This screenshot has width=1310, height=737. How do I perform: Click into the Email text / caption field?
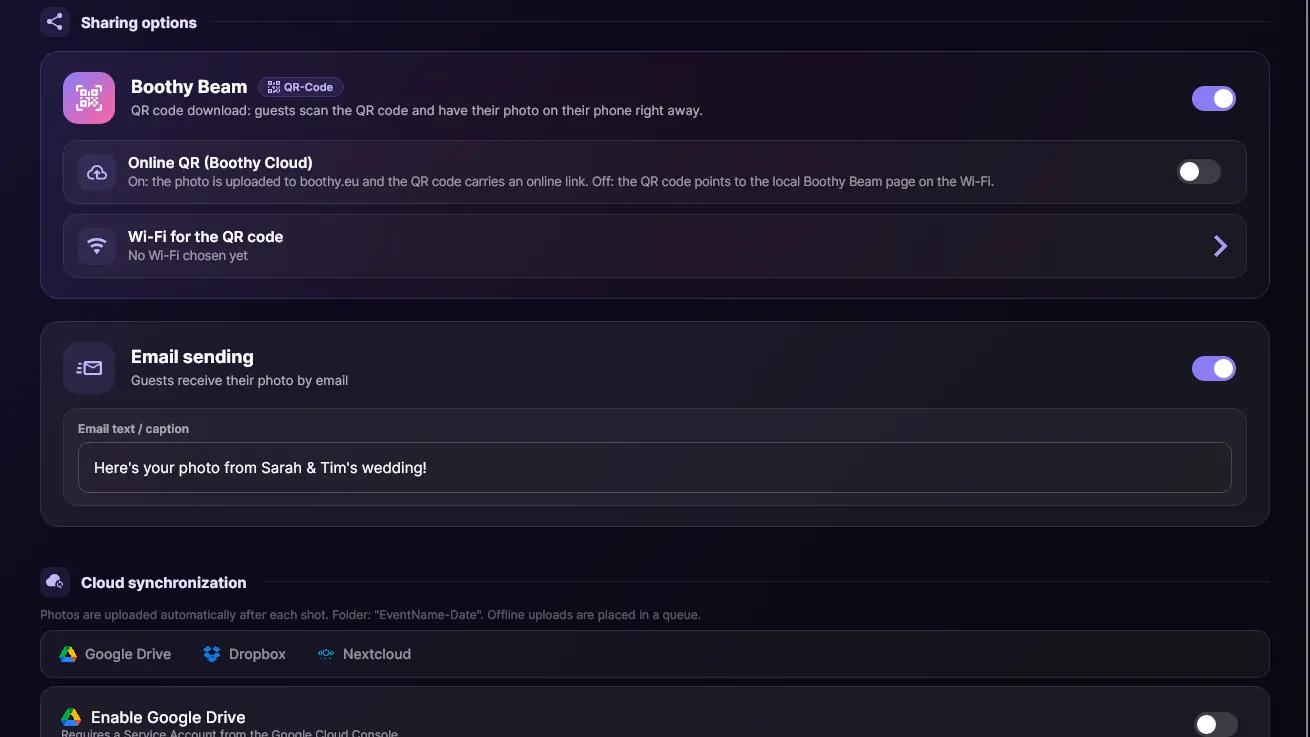point(655,467)
